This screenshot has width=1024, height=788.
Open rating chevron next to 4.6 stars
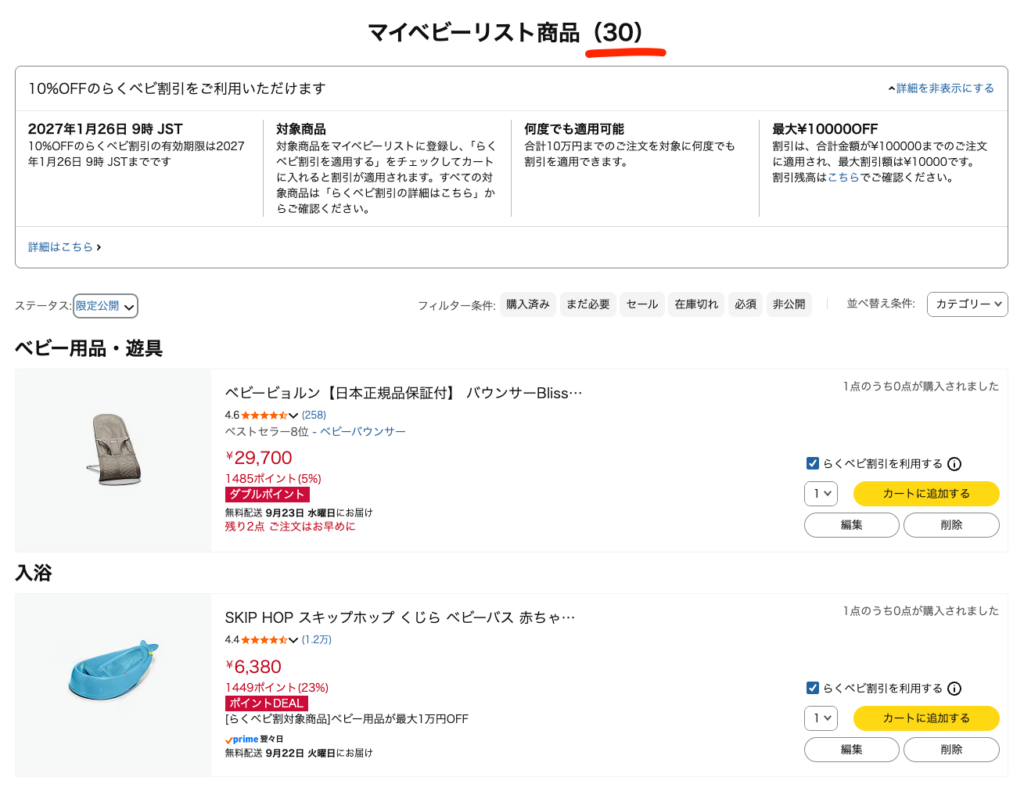coord(293,415)
